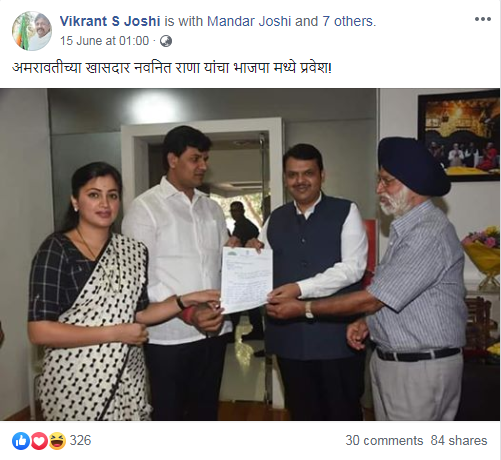Click the framed picture on the wall in photo
The width and height of the screenshot is (501, 460).
[459, 137]
